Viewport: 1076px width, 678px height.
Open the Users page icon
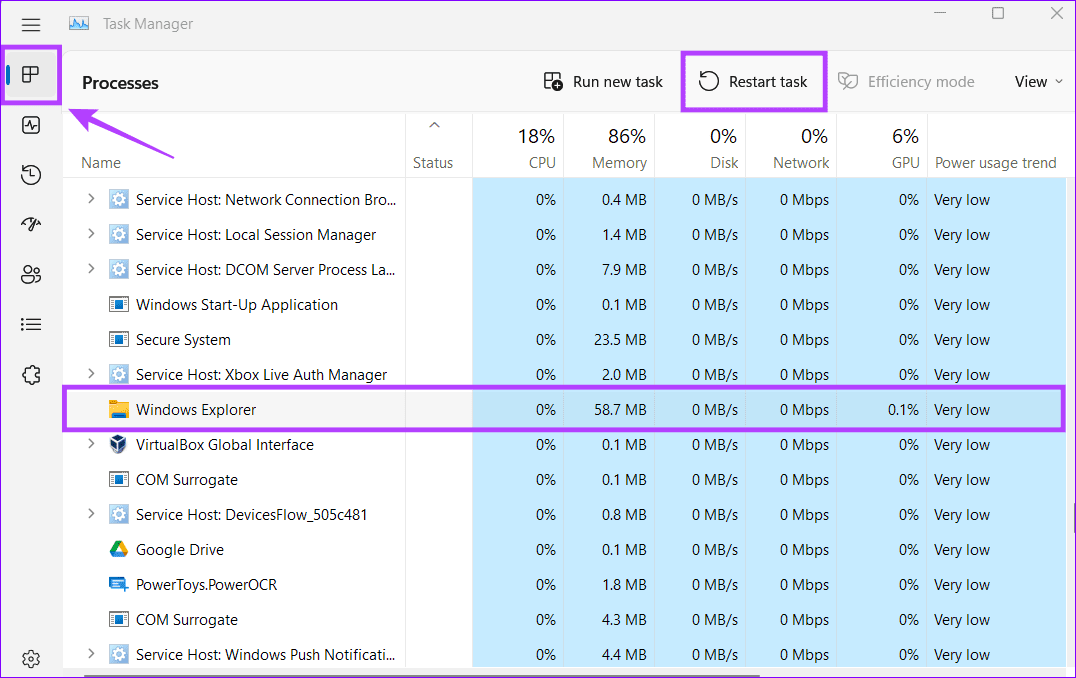click(31, 274)
